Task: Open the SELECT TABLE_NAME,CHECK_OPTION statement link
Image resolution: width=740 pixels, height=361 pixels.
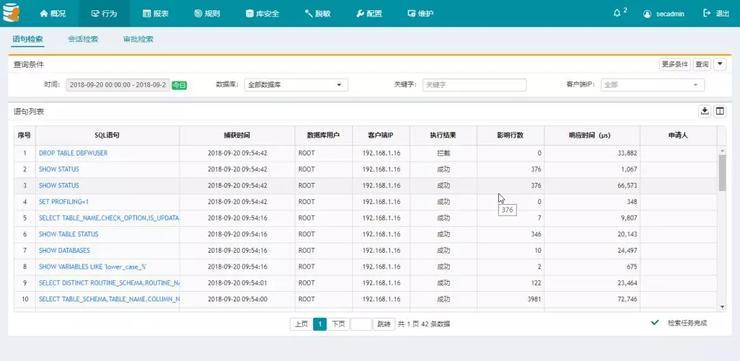Action: tap(109, 218)
